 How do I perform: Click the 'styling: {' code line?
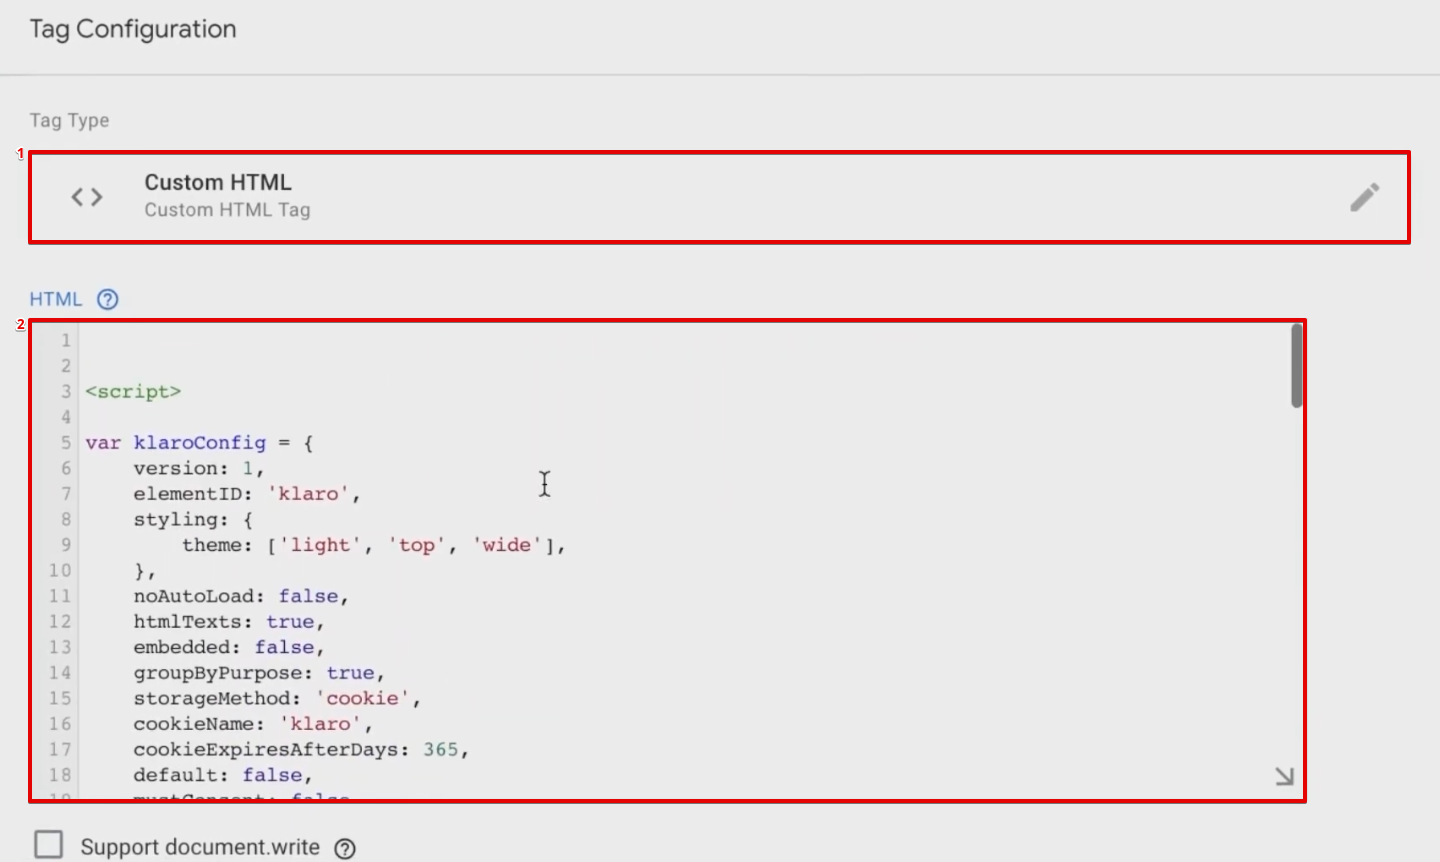pos(193,520)
